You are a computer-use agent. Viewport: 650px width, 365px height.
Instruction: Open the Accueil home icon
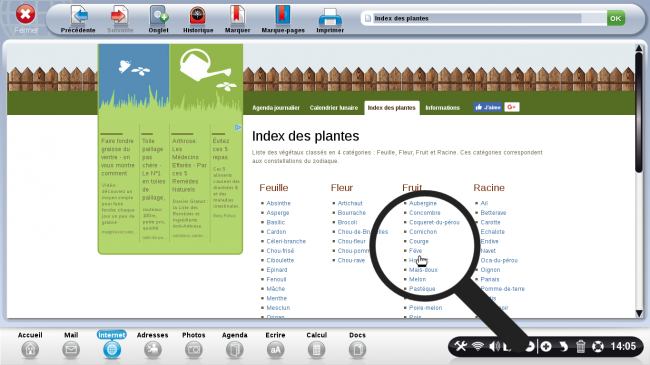(30, 350)
